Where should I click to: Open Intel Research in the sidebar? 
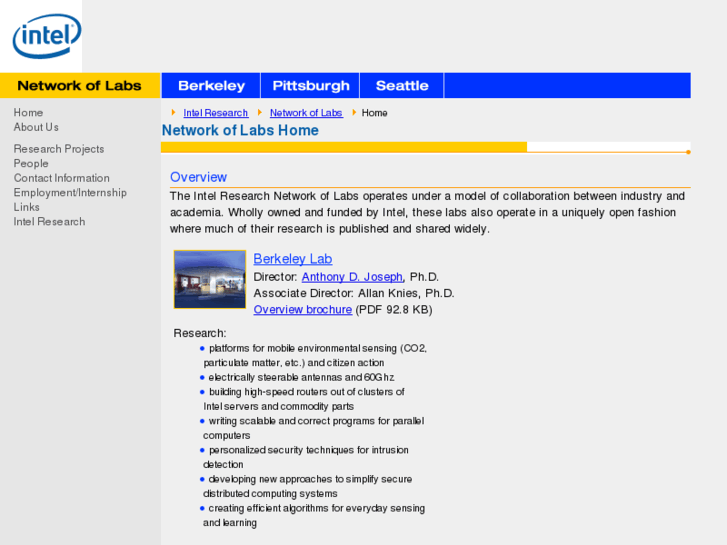[49, 222]
